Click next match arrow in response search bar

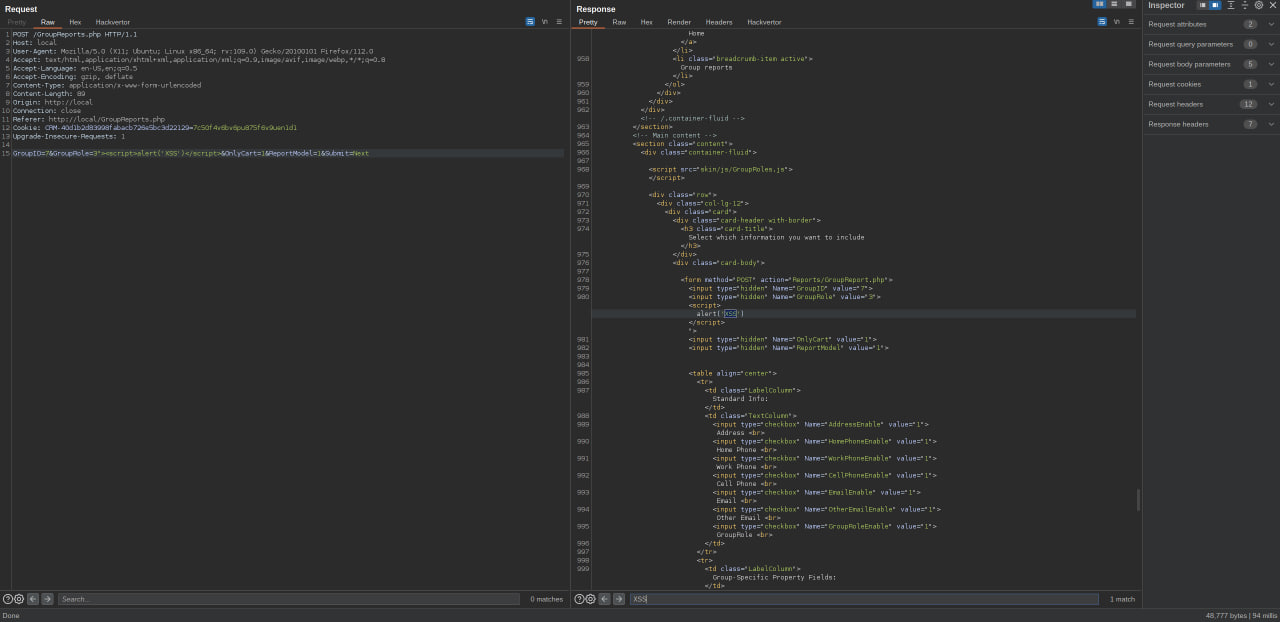click(618, 599)
